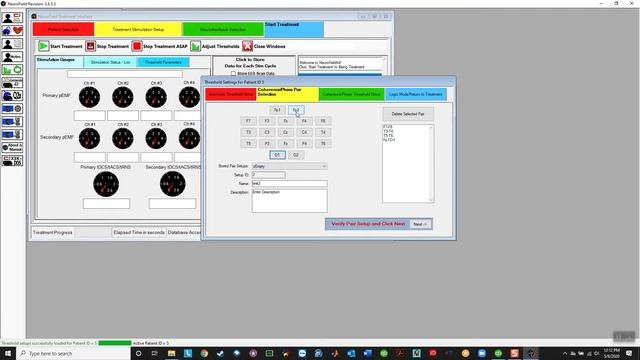Screen dimensions: 640x360
Task: Switch to Stimulation Status - List tab
Action: (110, 62)
